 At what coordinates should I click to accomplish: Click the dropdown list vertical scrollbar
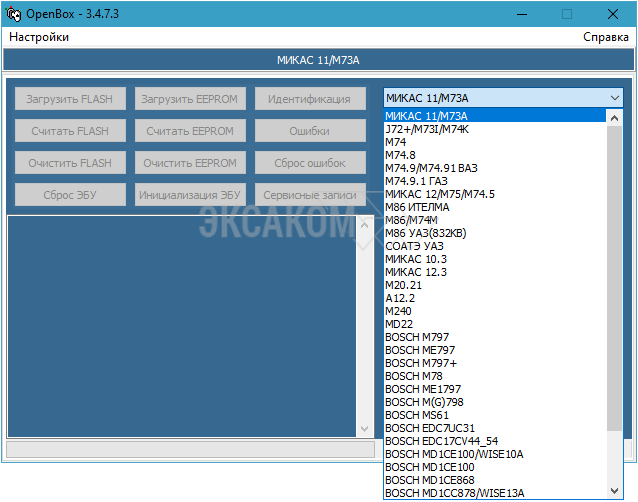(x=615, y=300)
